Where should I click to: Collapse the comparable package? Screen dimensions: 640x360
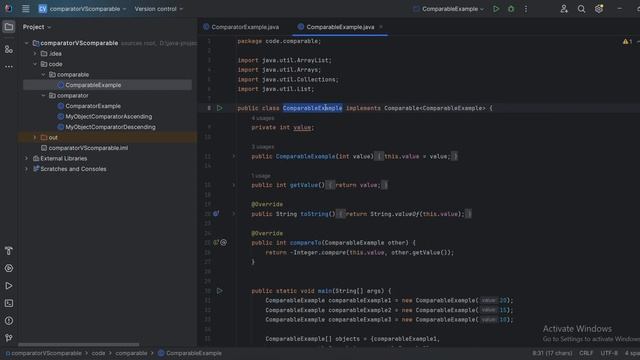[x=44, y=75]
